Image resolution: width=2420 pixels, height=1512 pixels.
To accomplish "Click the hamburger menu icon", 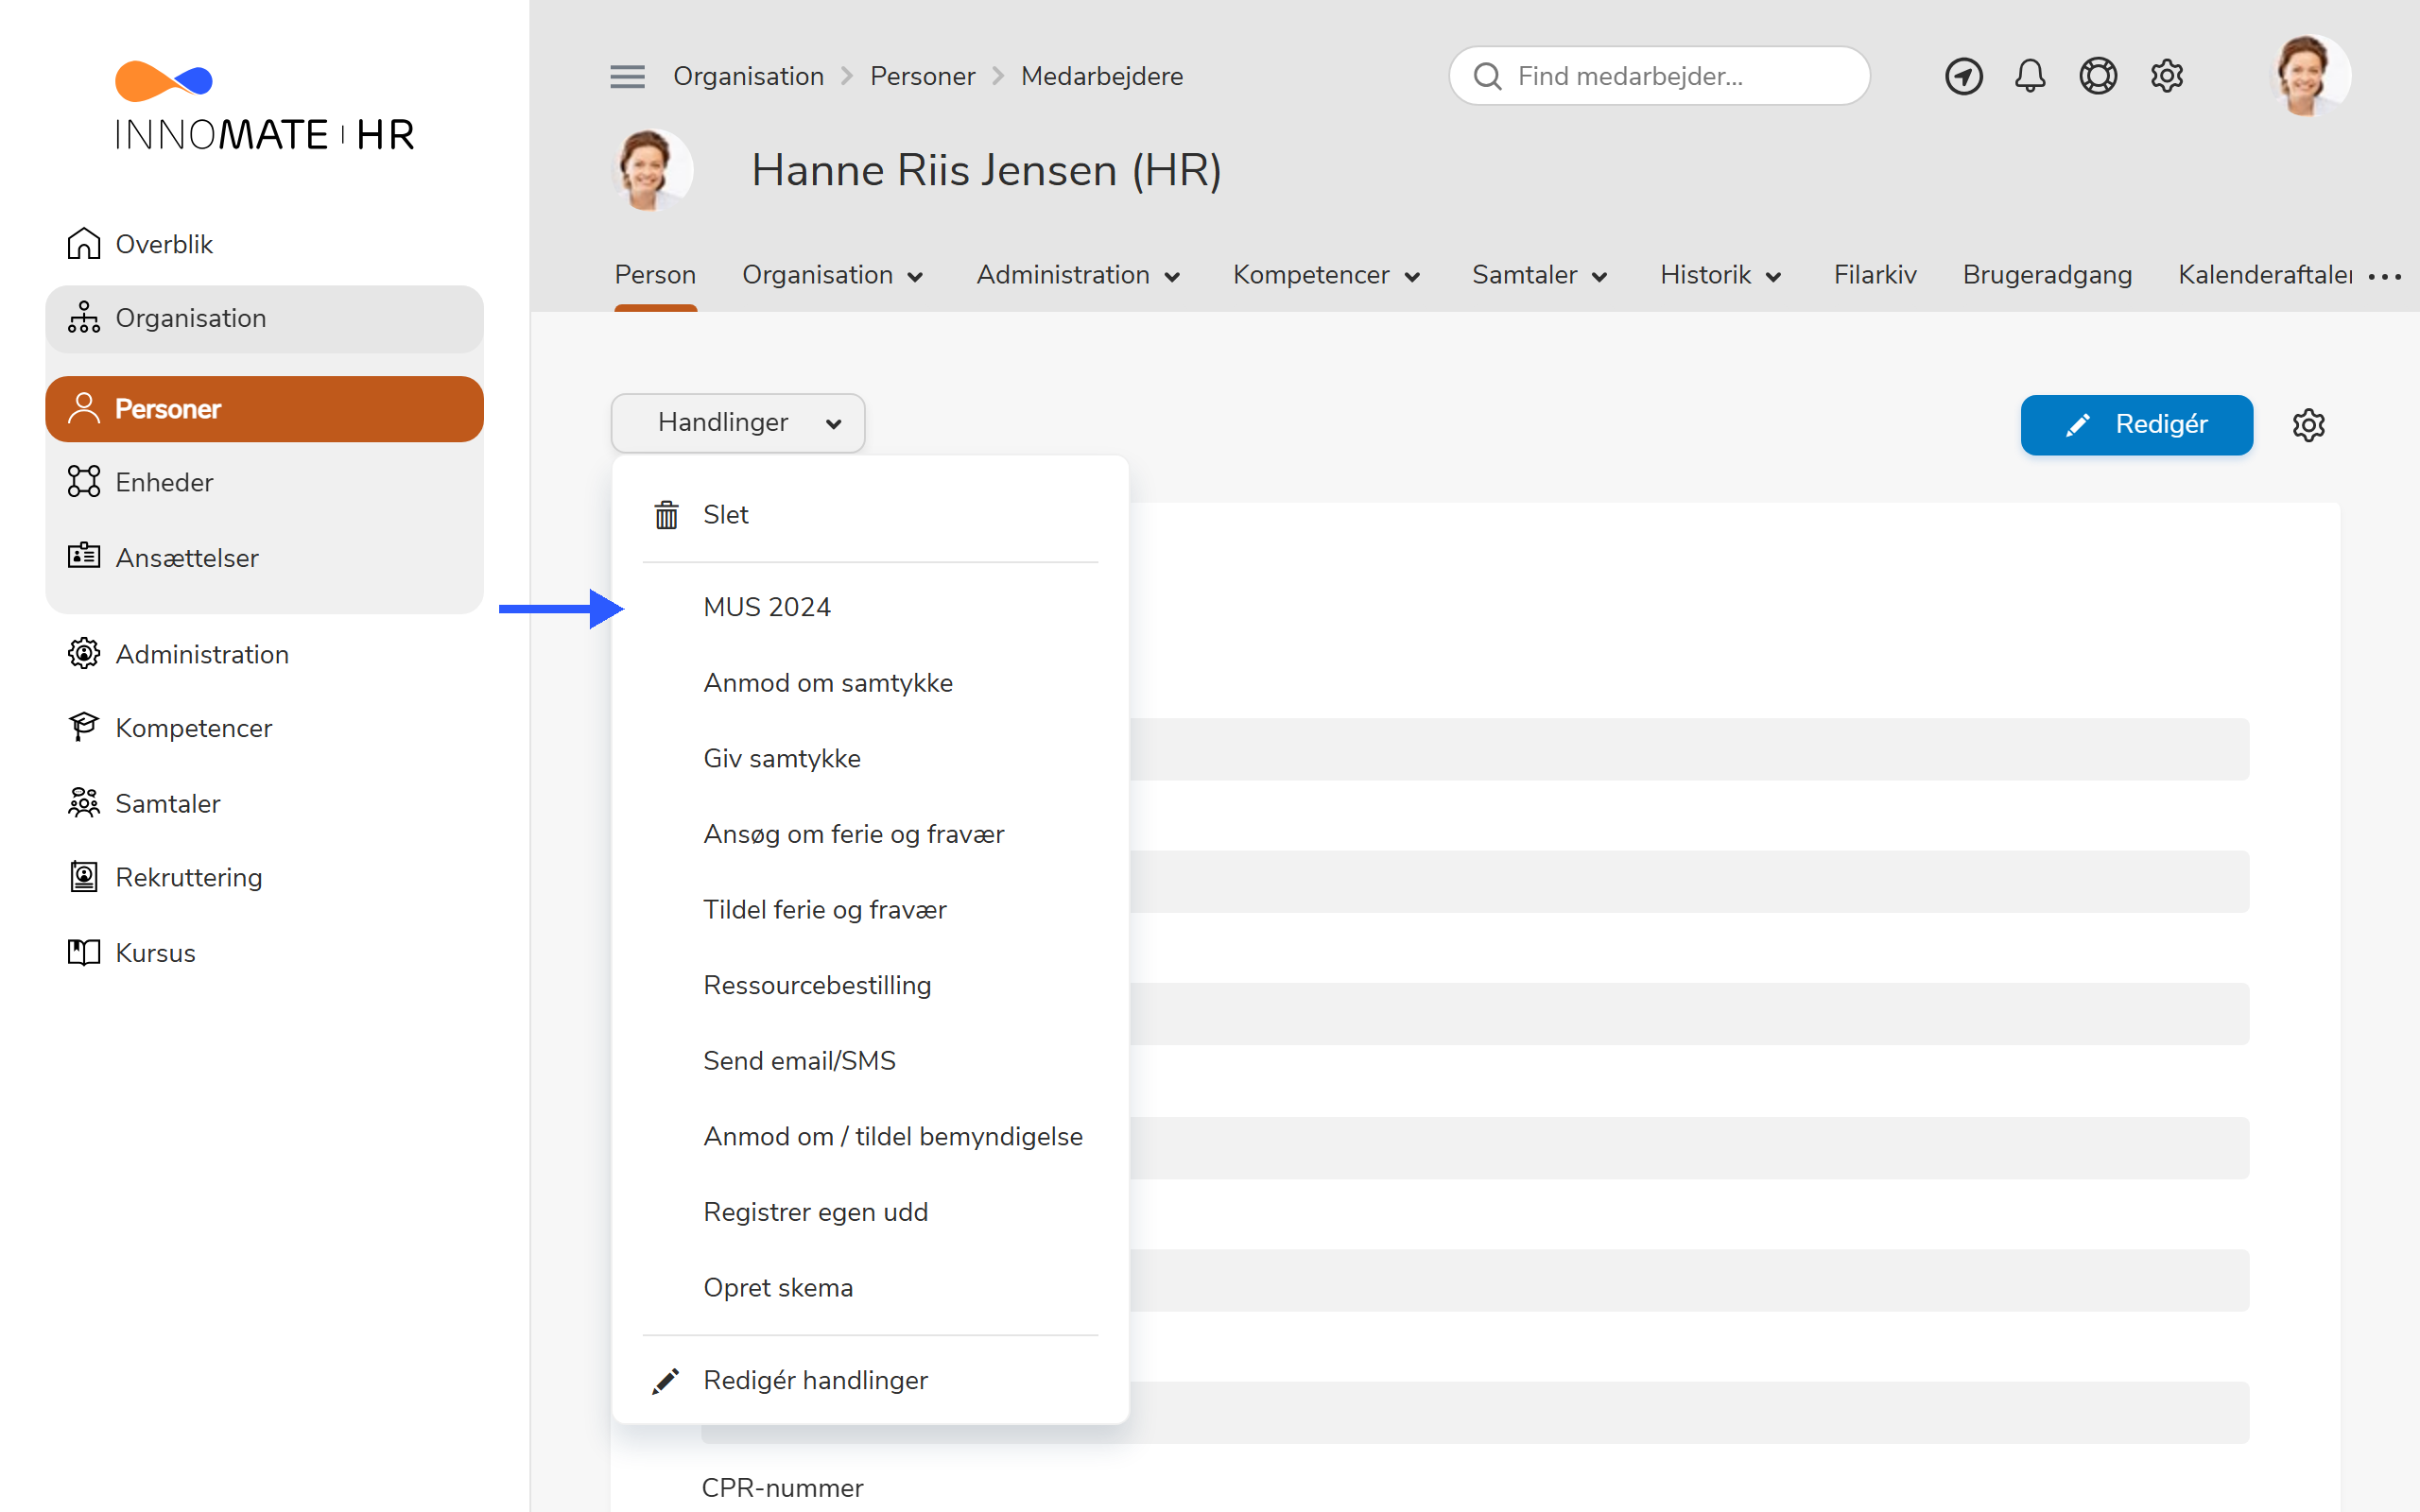I will [627, 76].
